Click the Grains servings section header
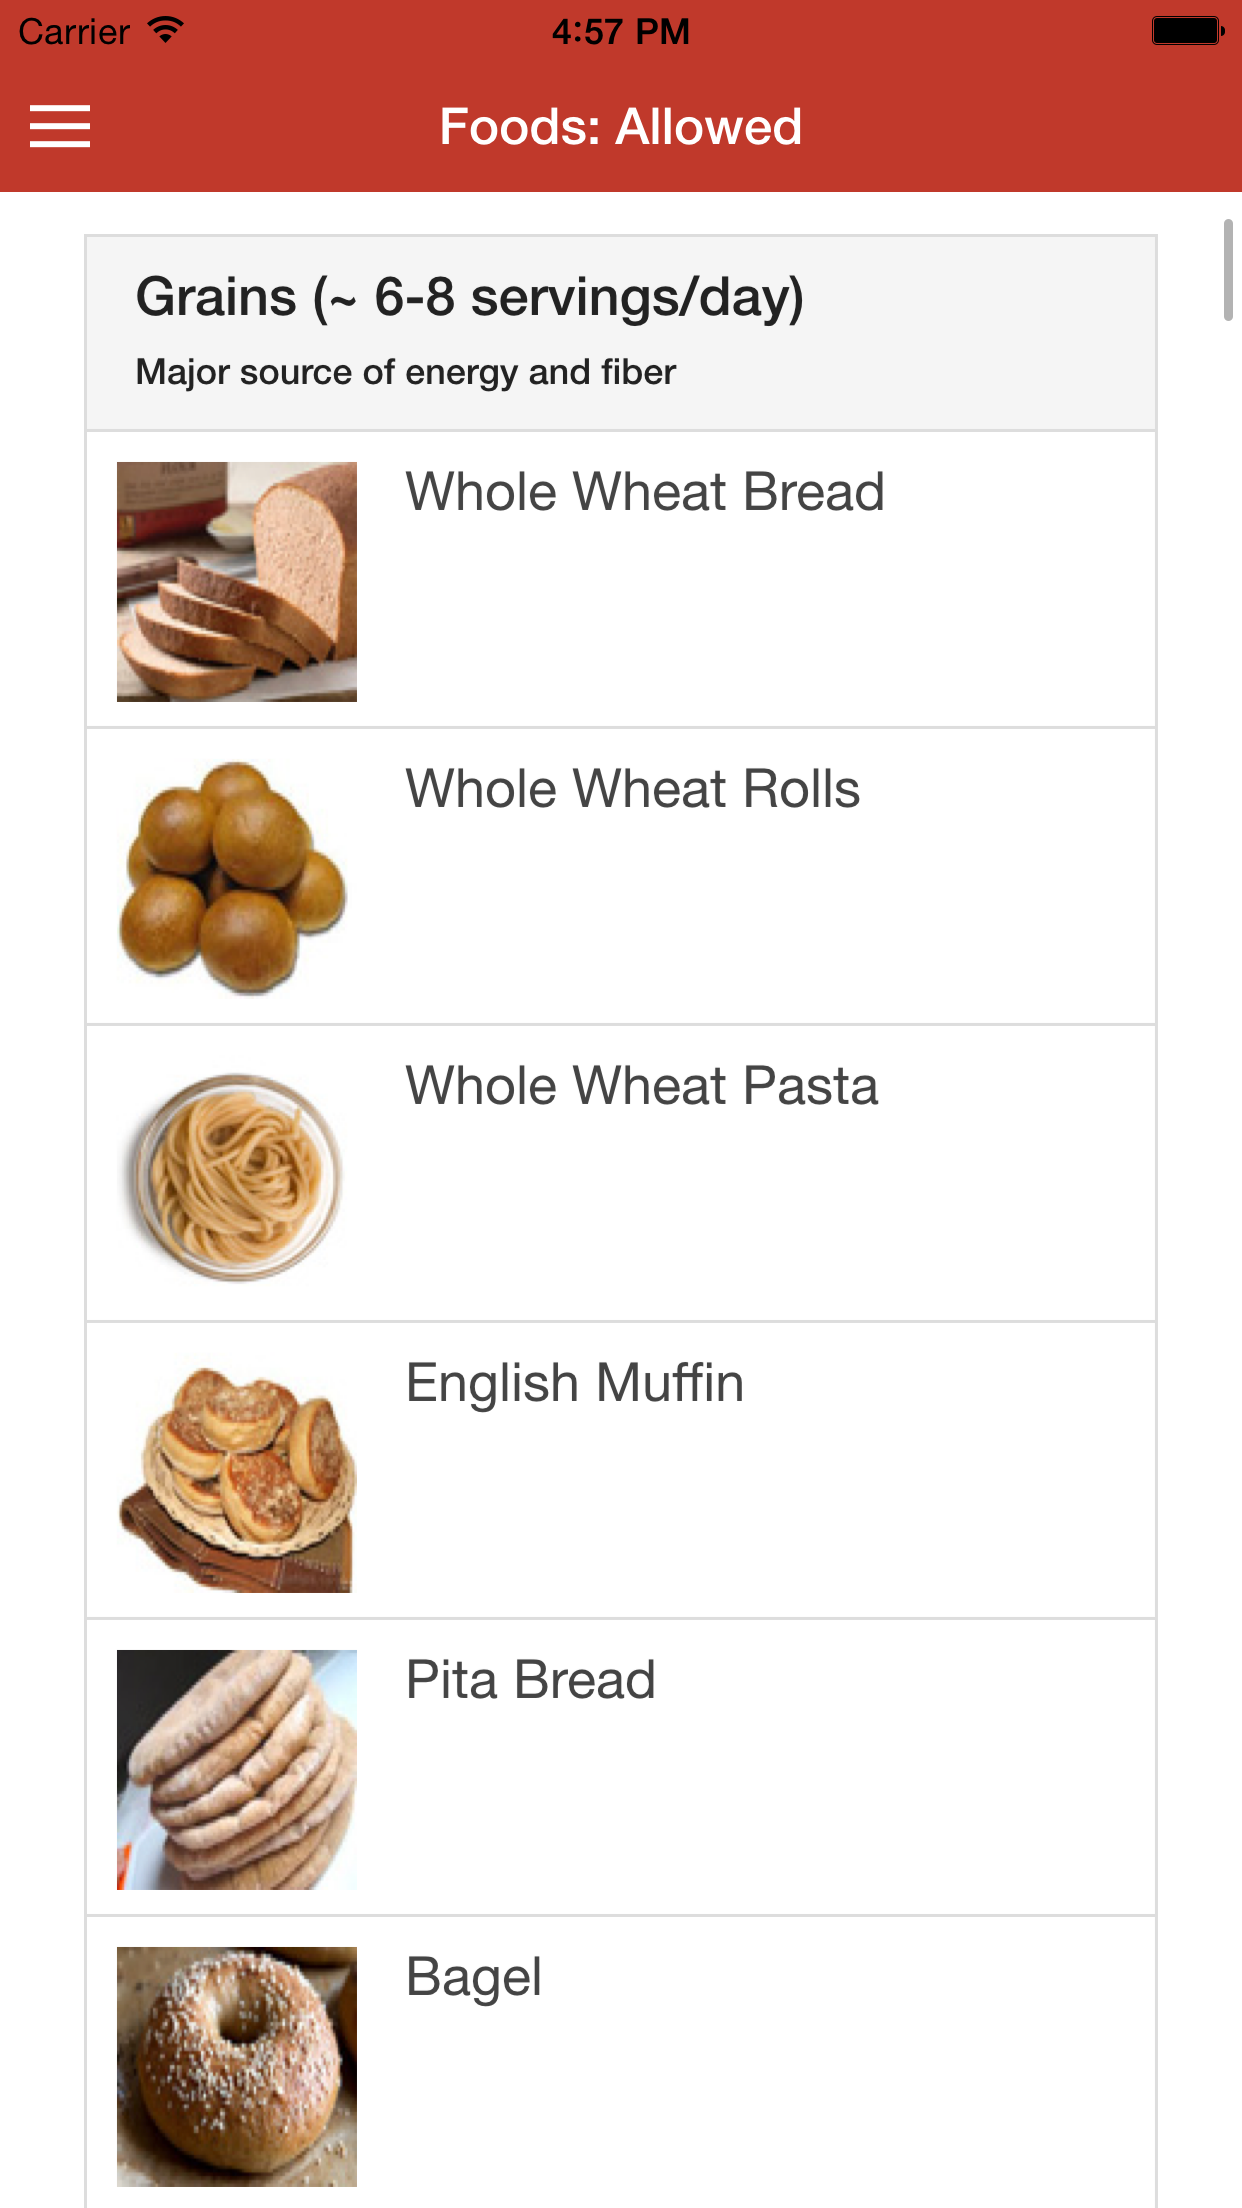1242x2208 pixels. click(x=470, y=298)
